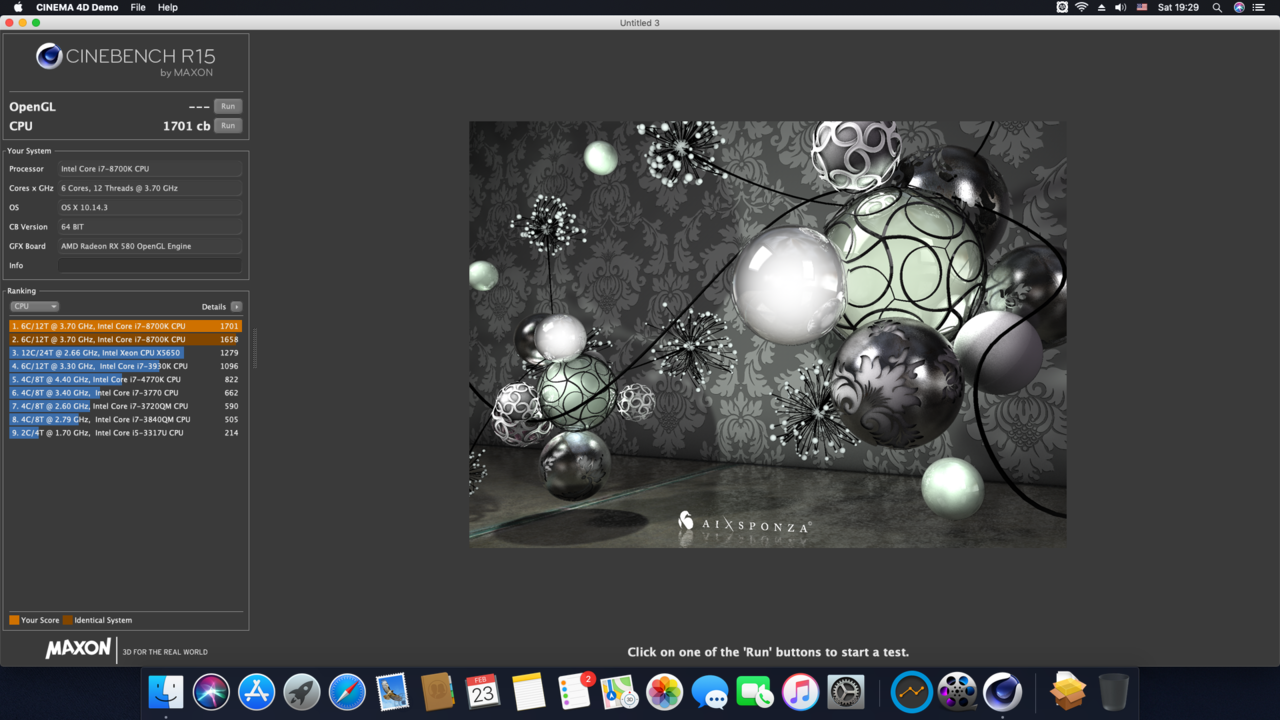This screenshot has height=720, width=1280.
Task: Click the eject icon in menu bar
Action: [x=1101, y=7]
